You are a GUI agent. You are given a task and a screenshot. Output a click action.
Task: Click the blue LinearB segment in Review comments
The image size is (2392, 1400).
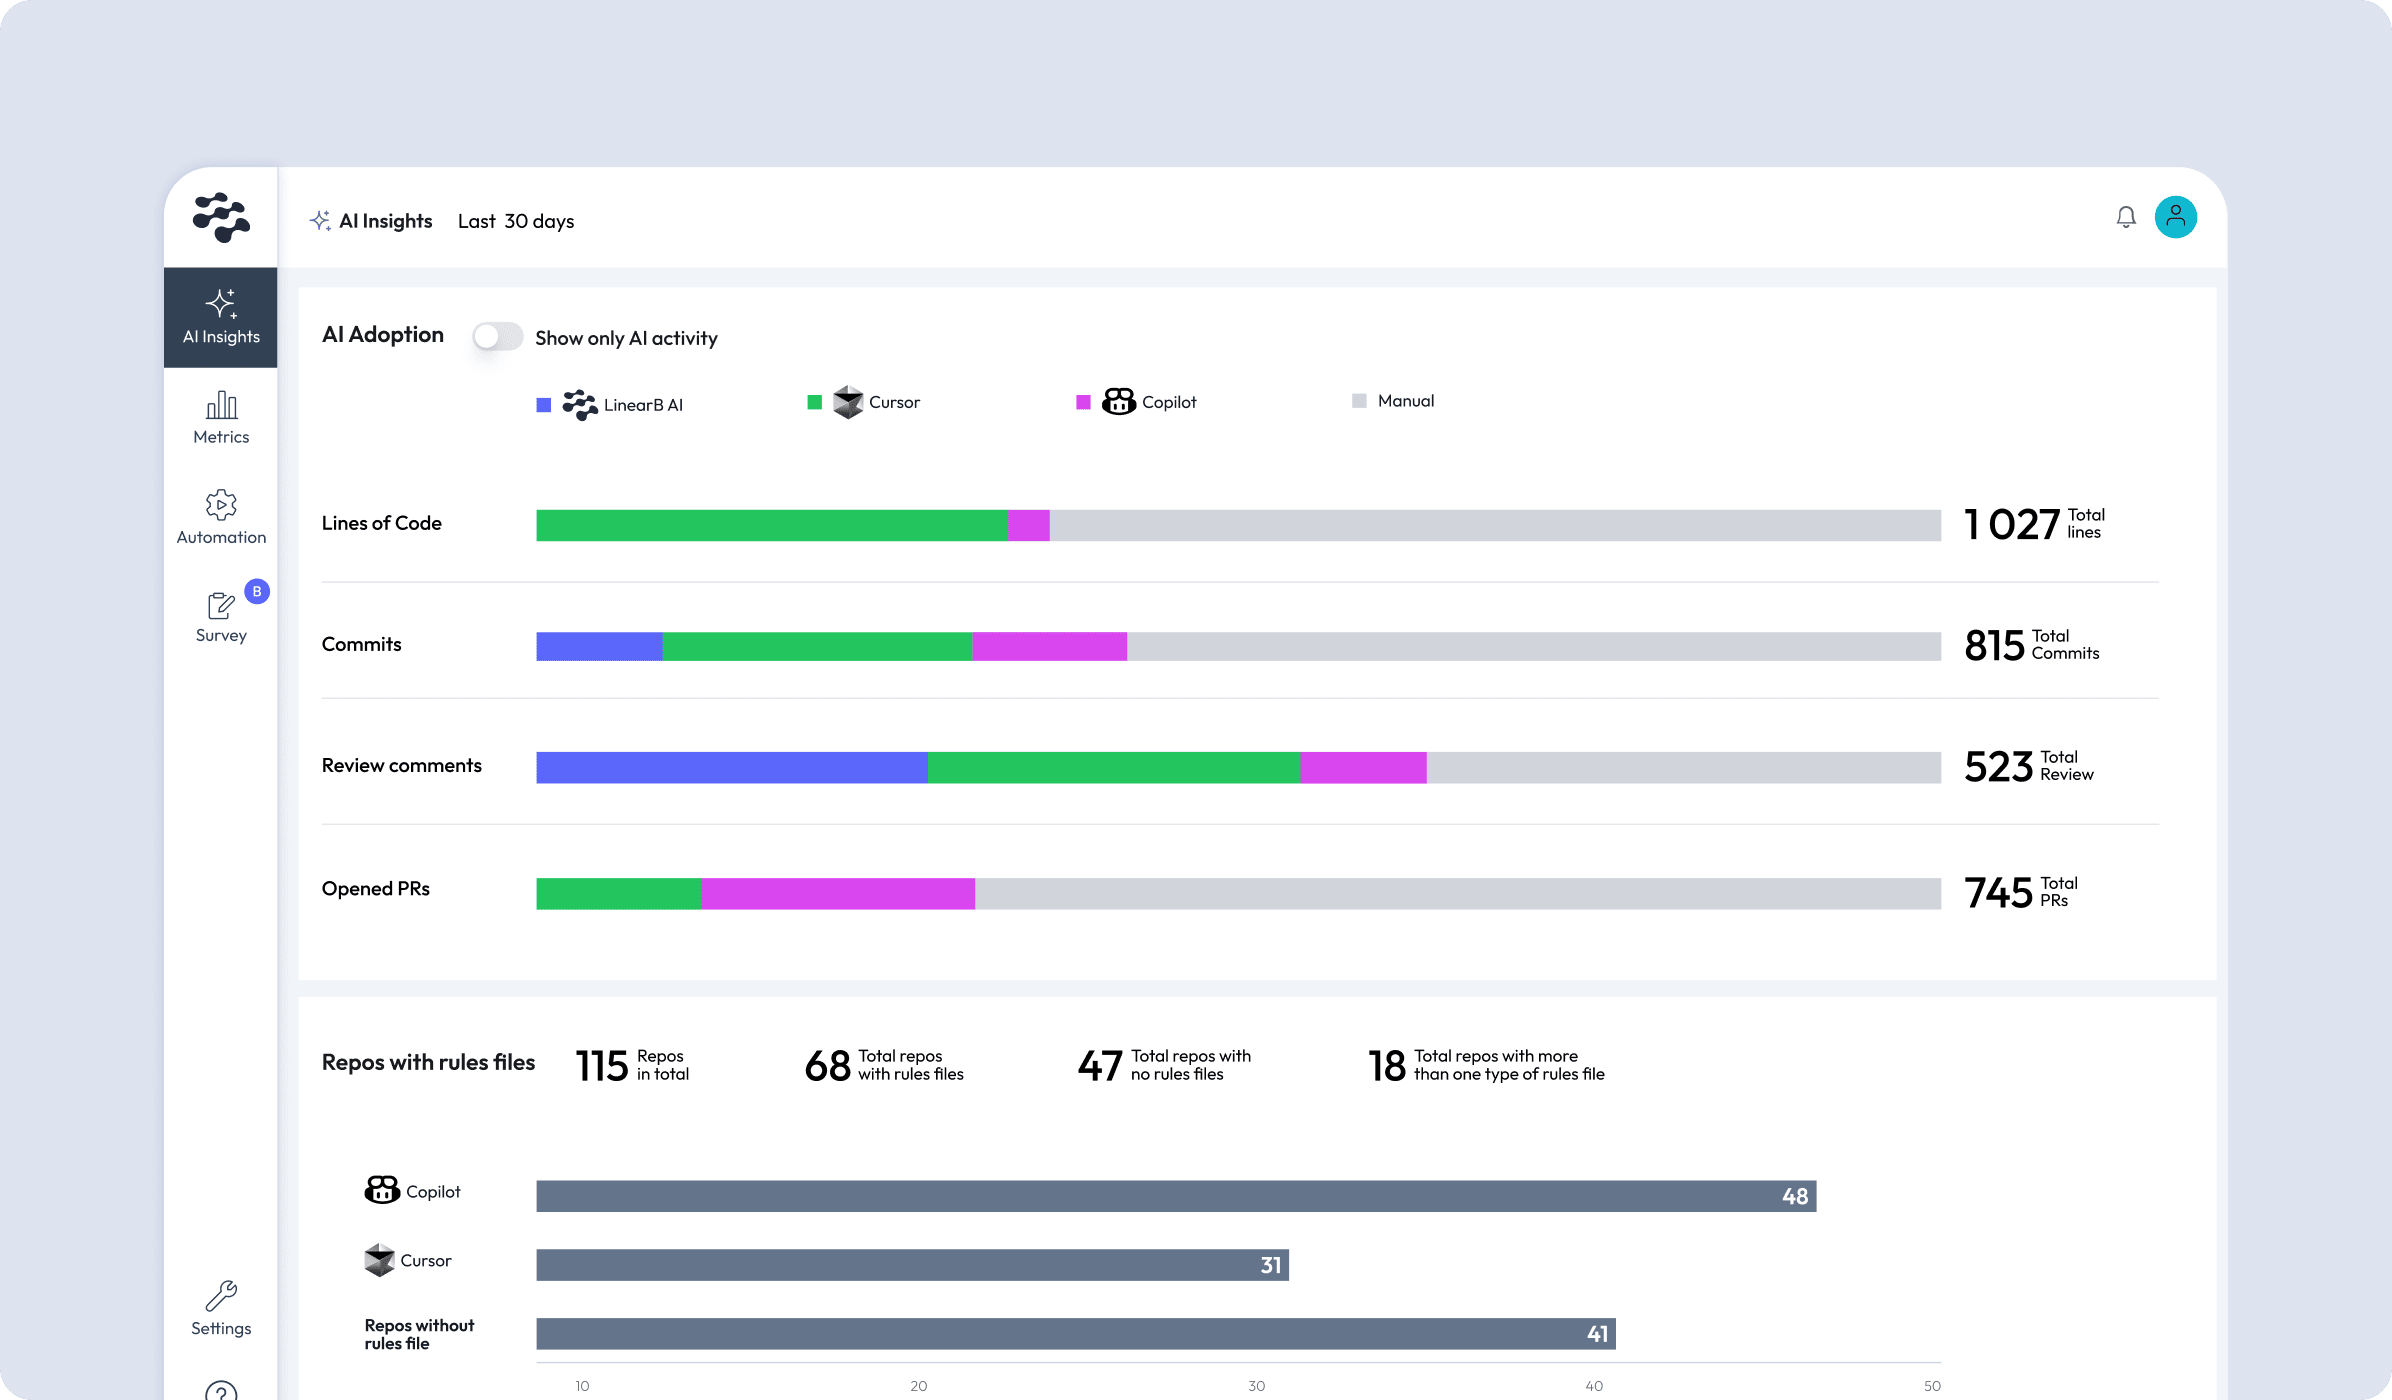point(731,767)
